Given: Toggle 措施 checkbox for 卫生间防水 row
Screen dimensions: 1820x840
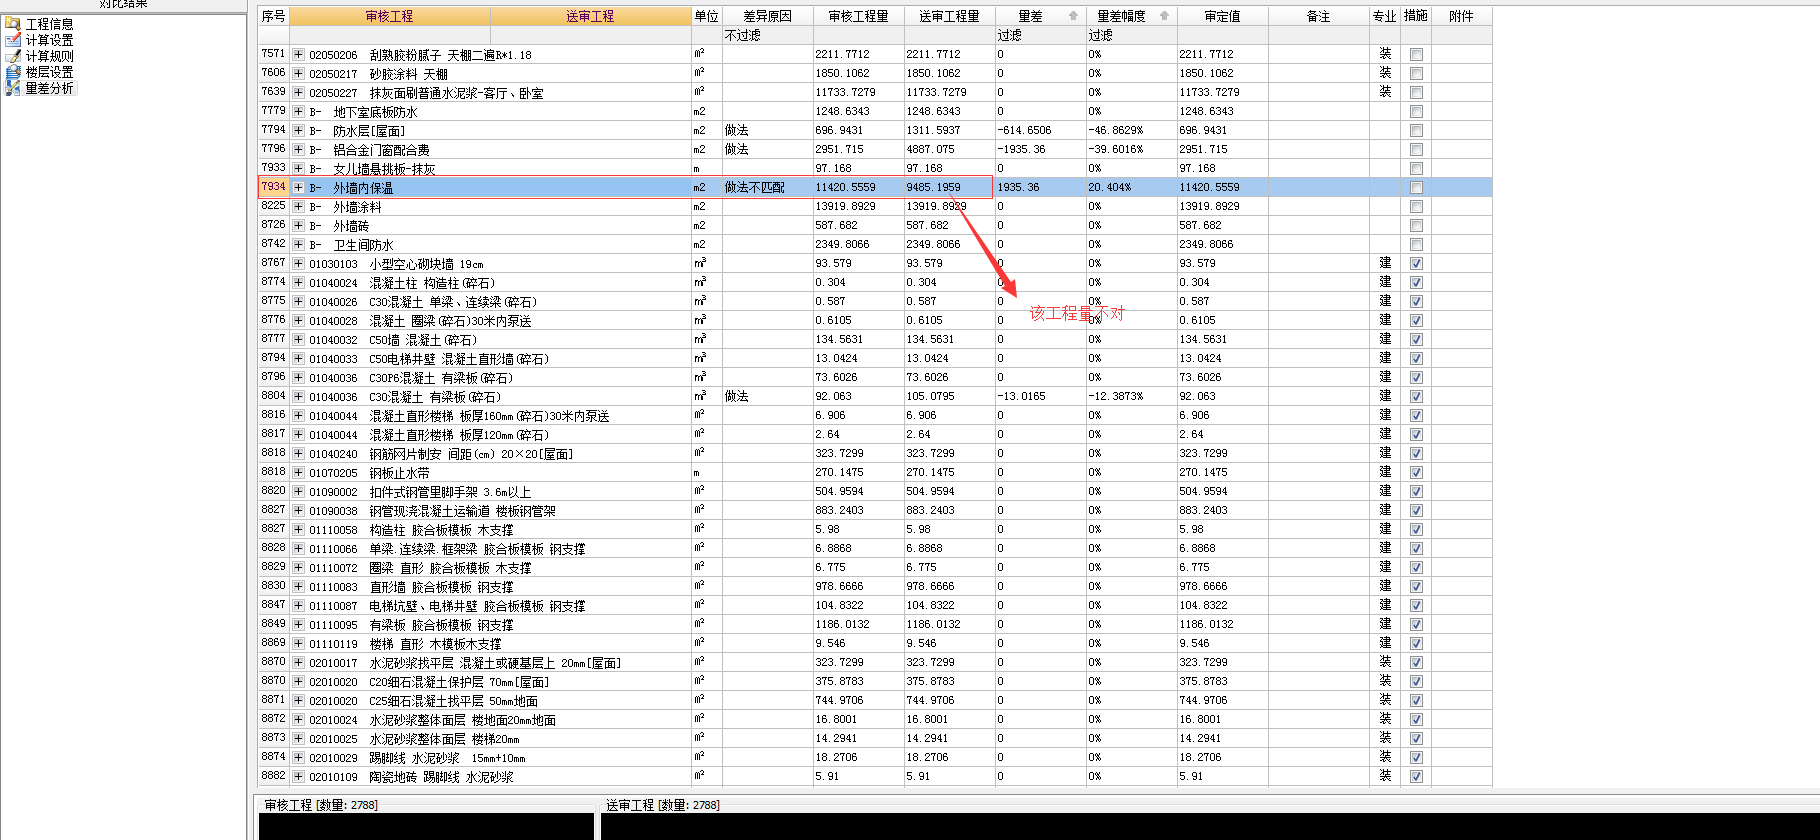Looking at the screenshot, I should pos(1416,245).
